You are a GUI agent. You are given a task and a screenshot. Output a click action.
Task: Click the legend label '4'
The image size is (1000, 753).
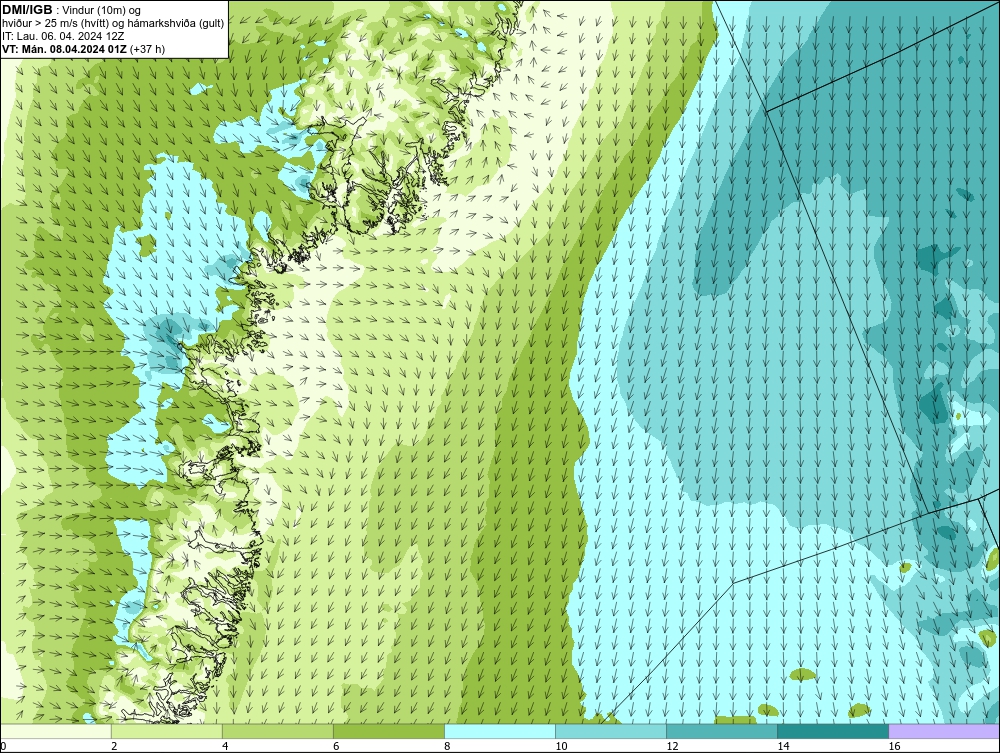pos(225,746)
